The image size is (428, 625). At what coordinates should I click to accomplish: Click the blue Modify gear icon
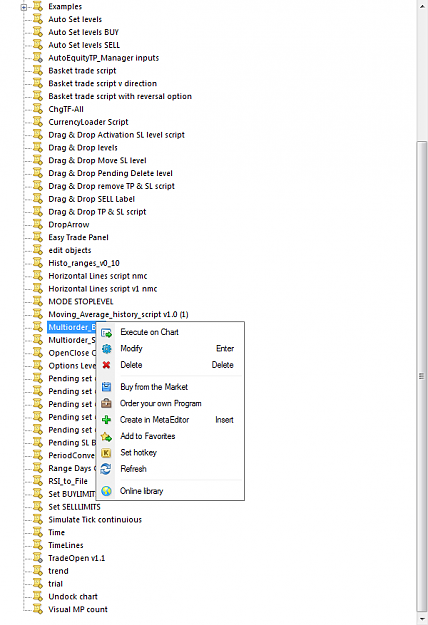click(106, 349)
